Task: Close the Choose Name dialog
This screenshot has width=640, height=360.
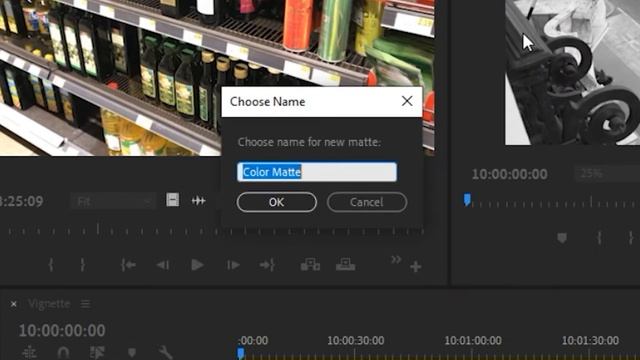Action: tap(407, 101)
